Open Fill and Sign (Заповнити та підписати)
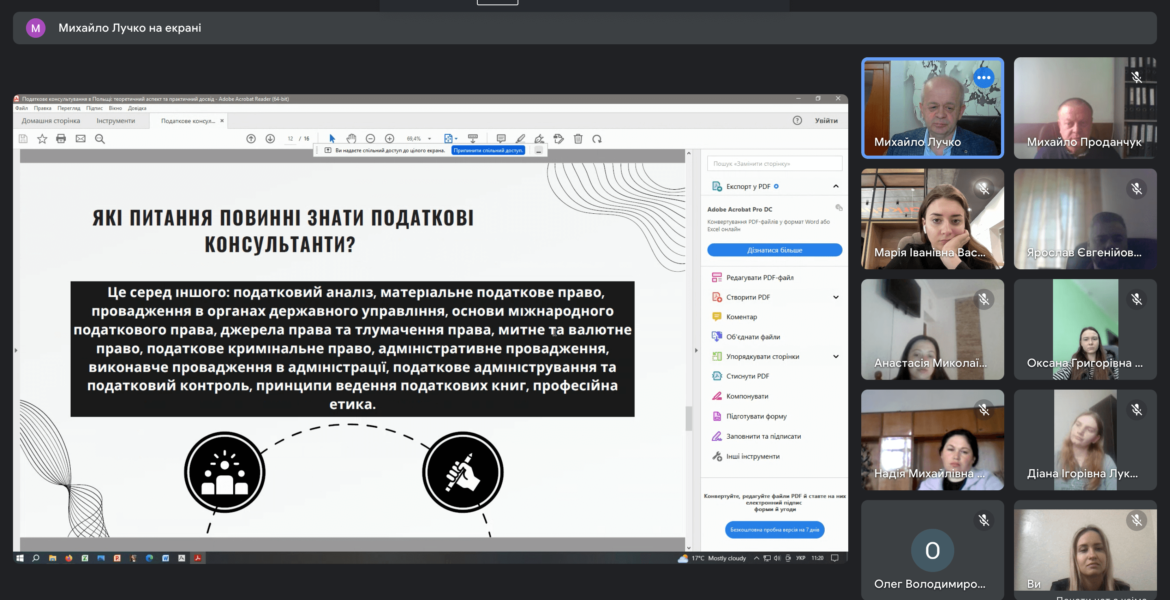 click(756, 436)
